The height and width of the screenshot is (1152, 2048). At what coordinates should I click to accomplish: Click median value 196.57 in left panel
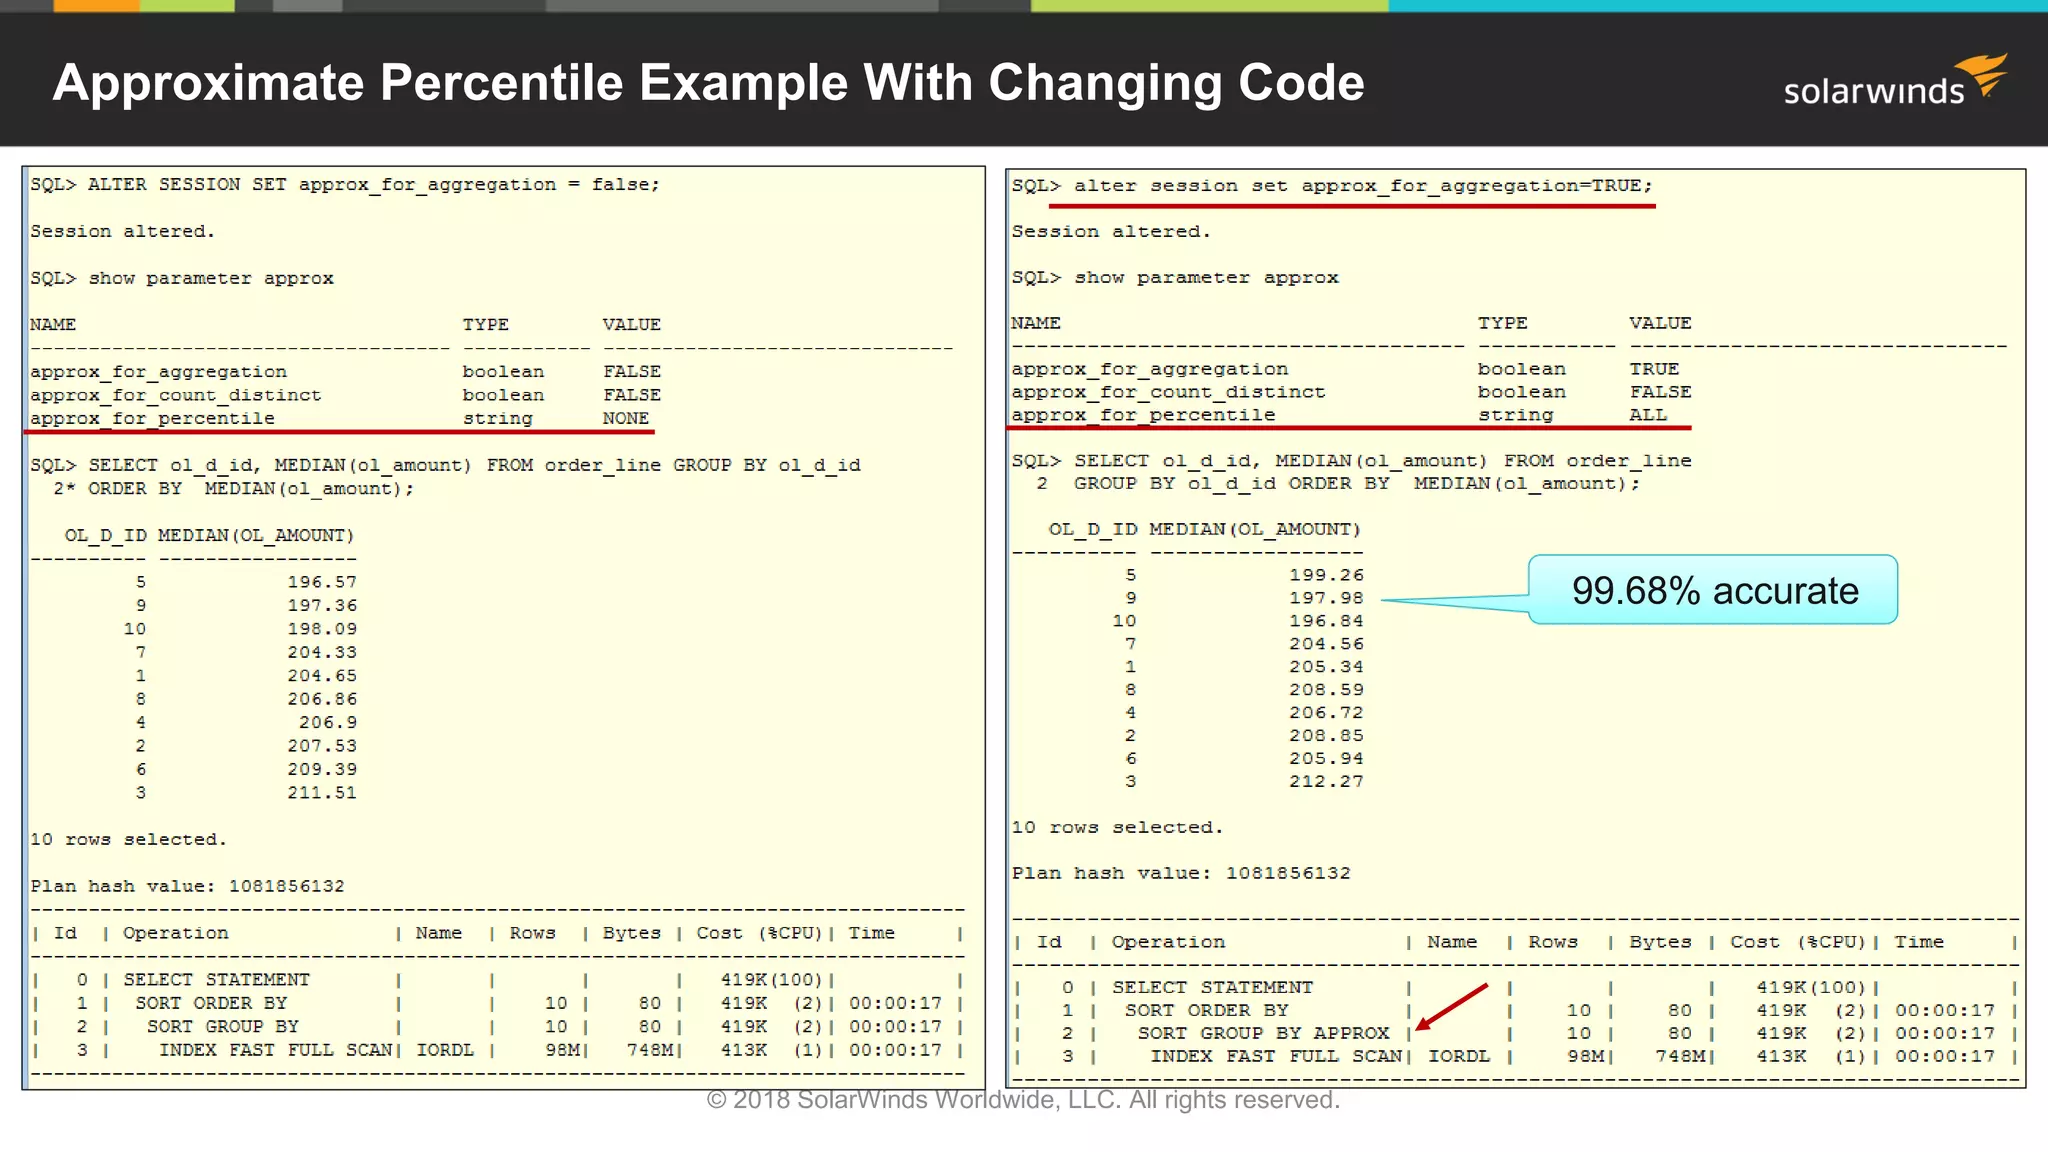click(x=322, y=582)
